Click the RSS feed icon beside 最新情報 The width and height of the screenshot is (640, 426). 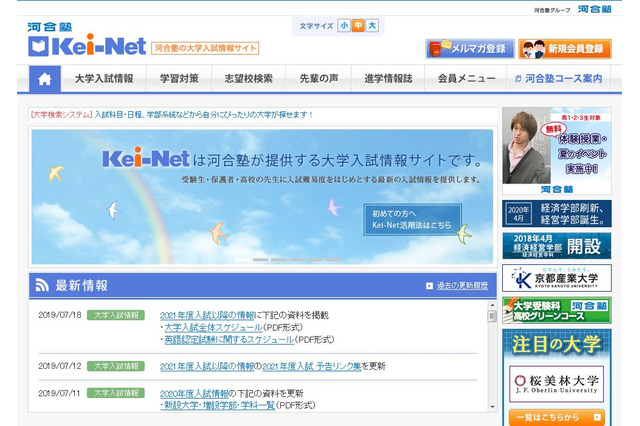click(42, 285)
